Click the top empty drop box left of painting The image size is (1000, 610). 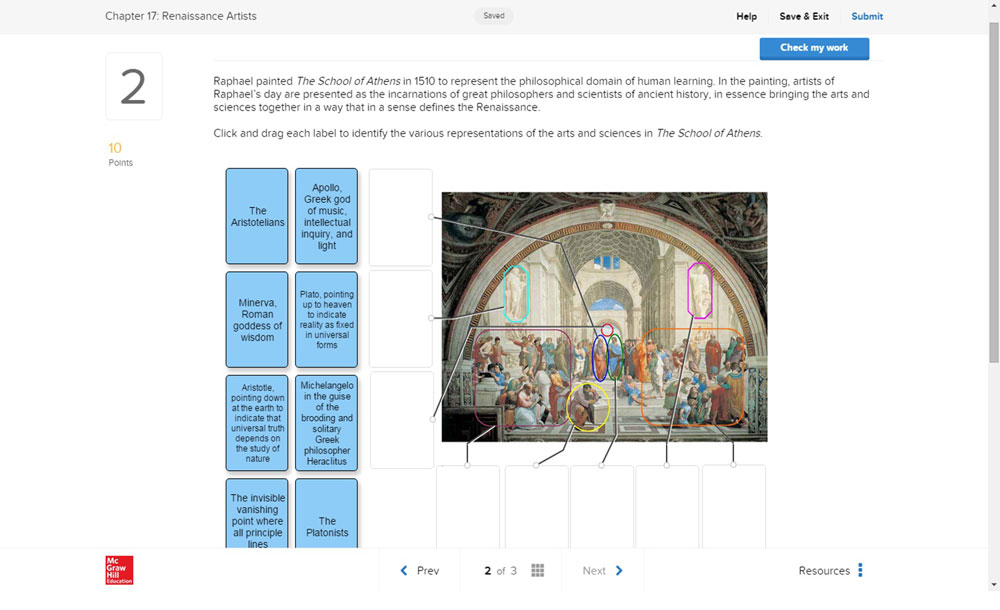point(401,217)
